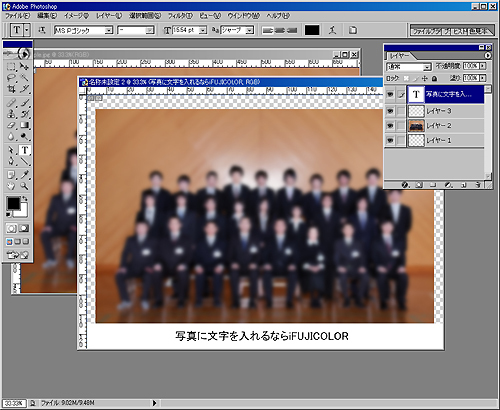The width and height of the screenshot is (500, 410).
Task: Click the text color swatch in options bar
Action: (x=312, y=30)
